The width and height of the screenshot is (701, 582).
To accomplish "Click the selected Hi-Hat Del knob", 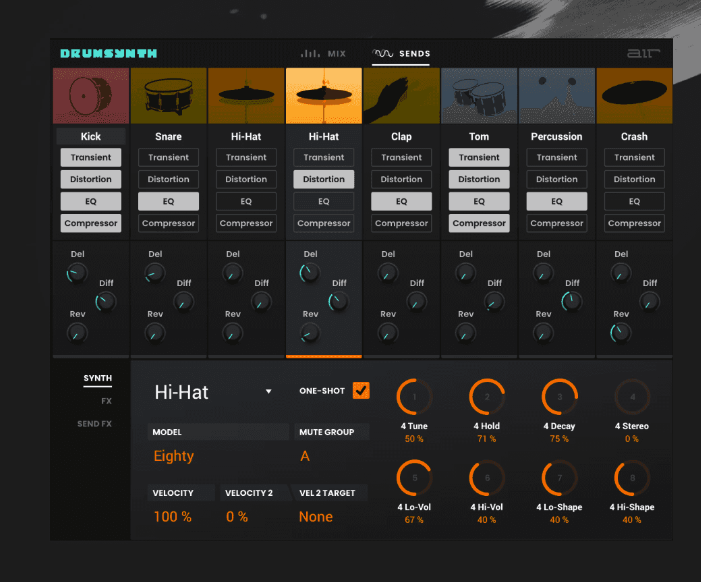I will tap(310, 273).
